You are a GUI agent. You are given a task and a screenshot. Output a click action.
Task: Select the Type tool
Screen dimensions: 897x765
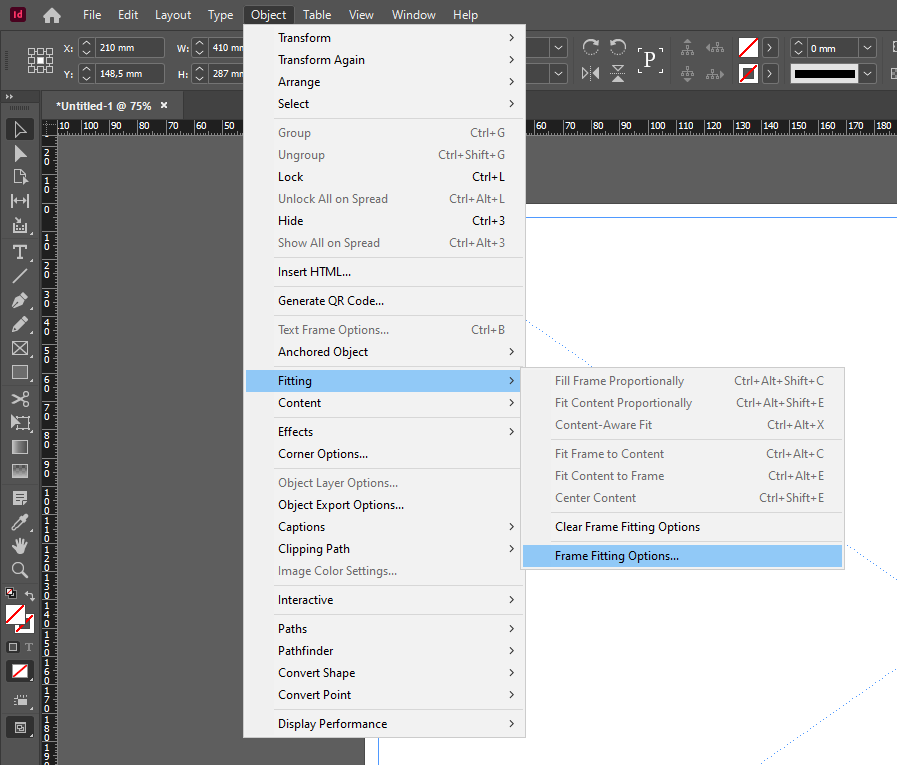(20, 252)
